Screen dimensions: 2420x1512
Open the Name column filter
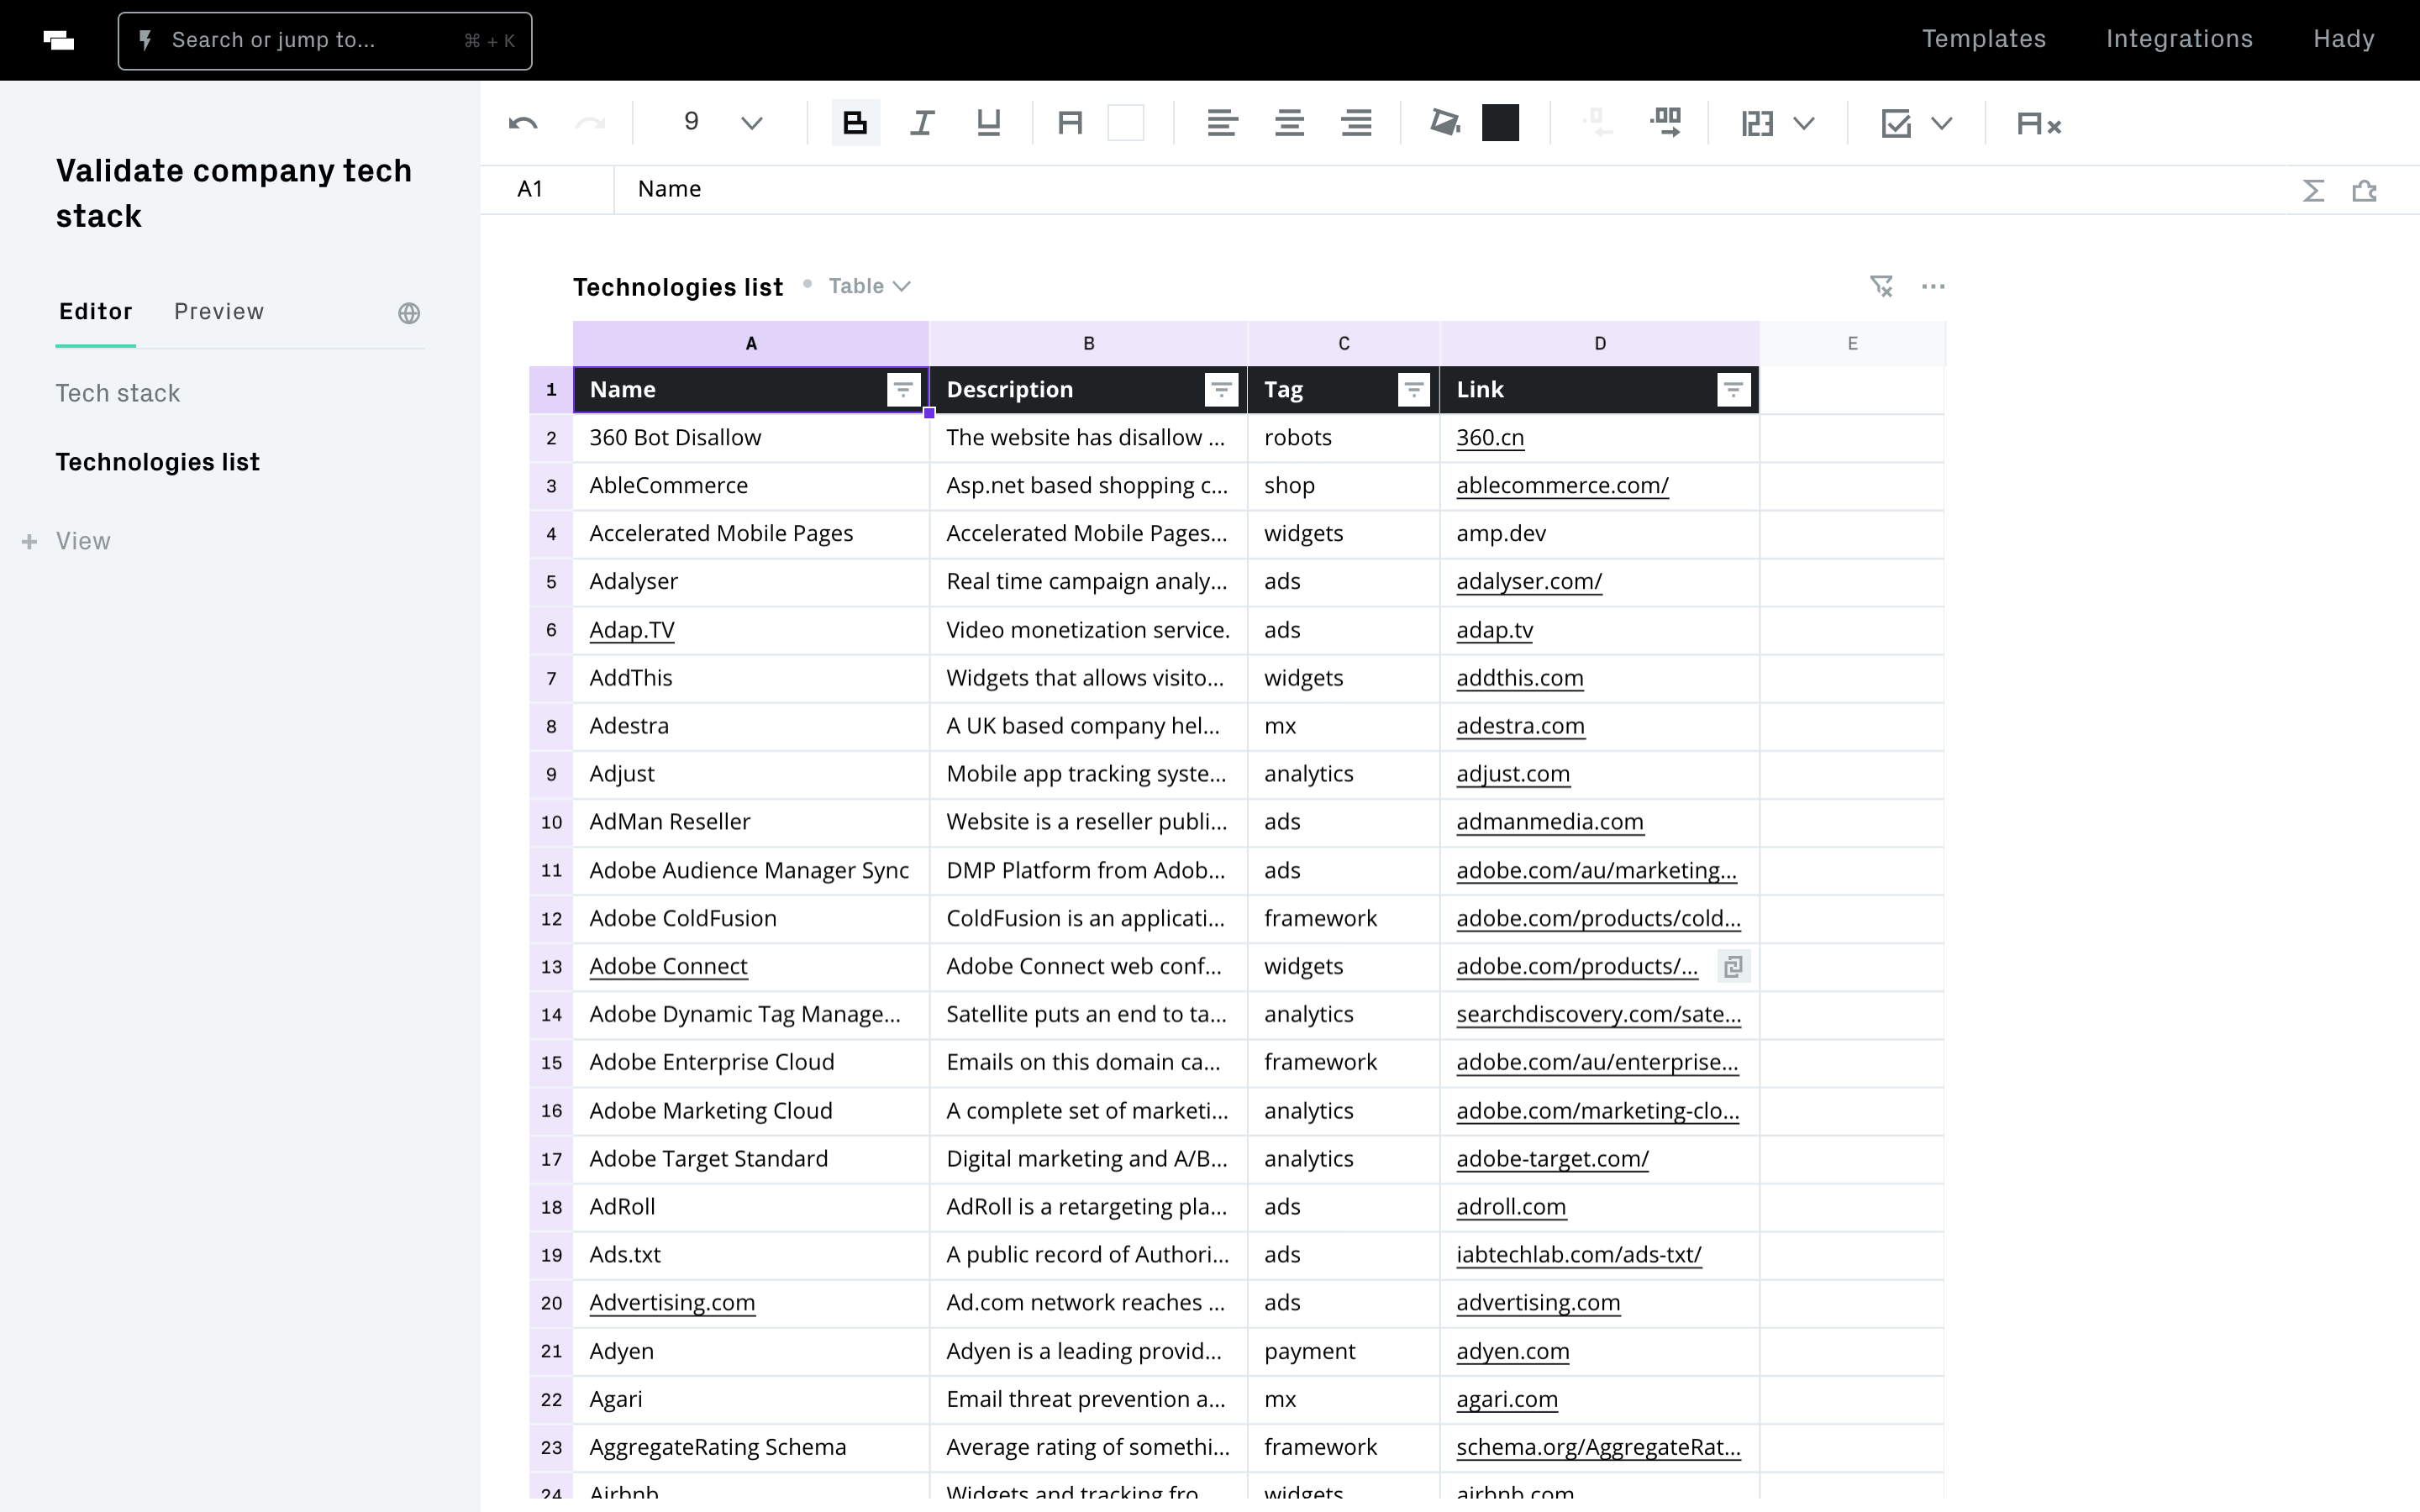pos(903,389)
